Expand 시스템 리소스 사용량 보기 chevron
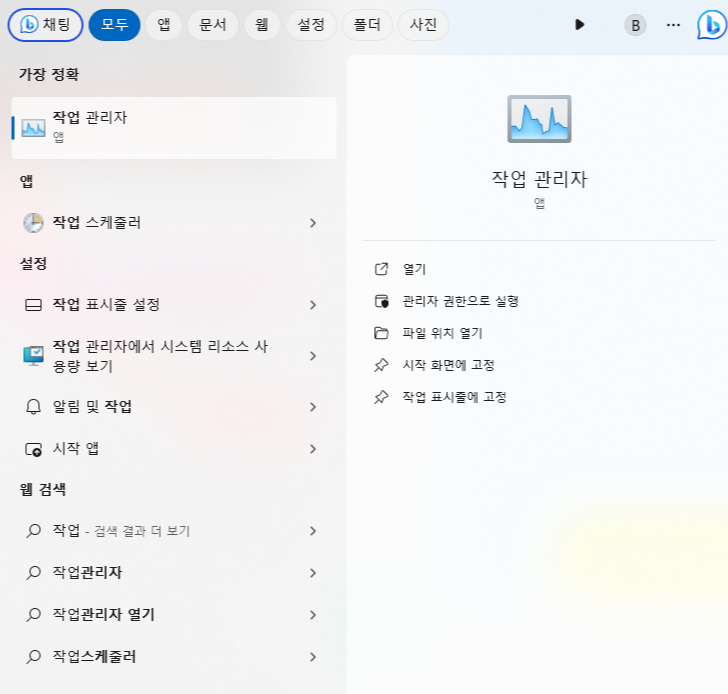This screenshot has height=694, width=728. (313, 356)
